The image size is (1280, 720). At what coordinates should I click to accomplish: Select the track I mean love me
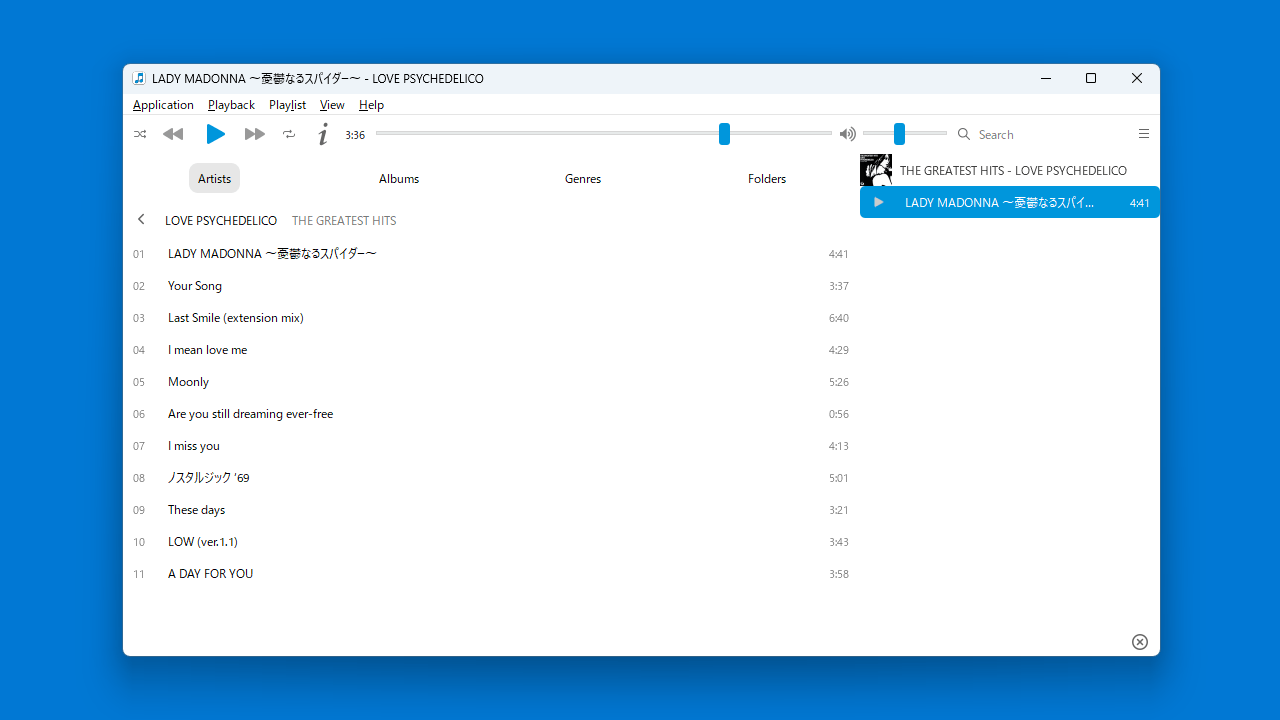coord(491,350)
